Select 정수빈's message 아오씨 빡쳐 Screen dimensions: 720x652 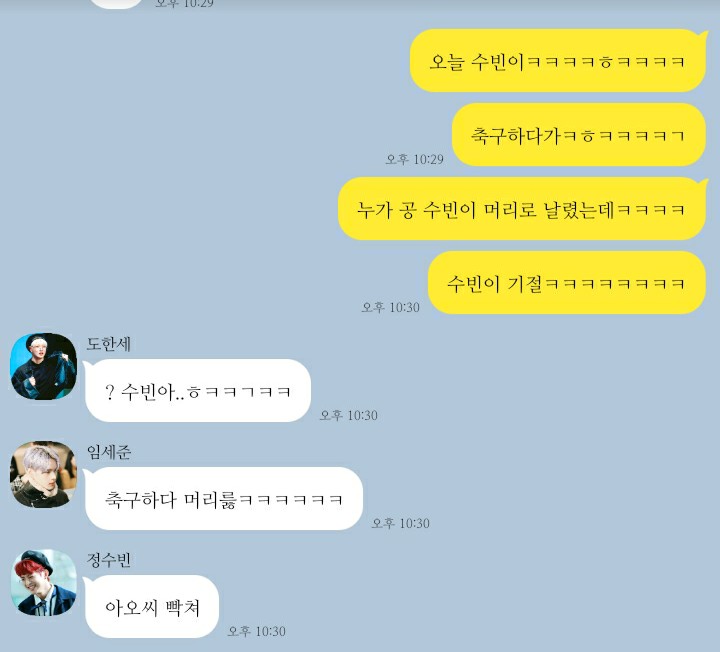pos(152,607)
